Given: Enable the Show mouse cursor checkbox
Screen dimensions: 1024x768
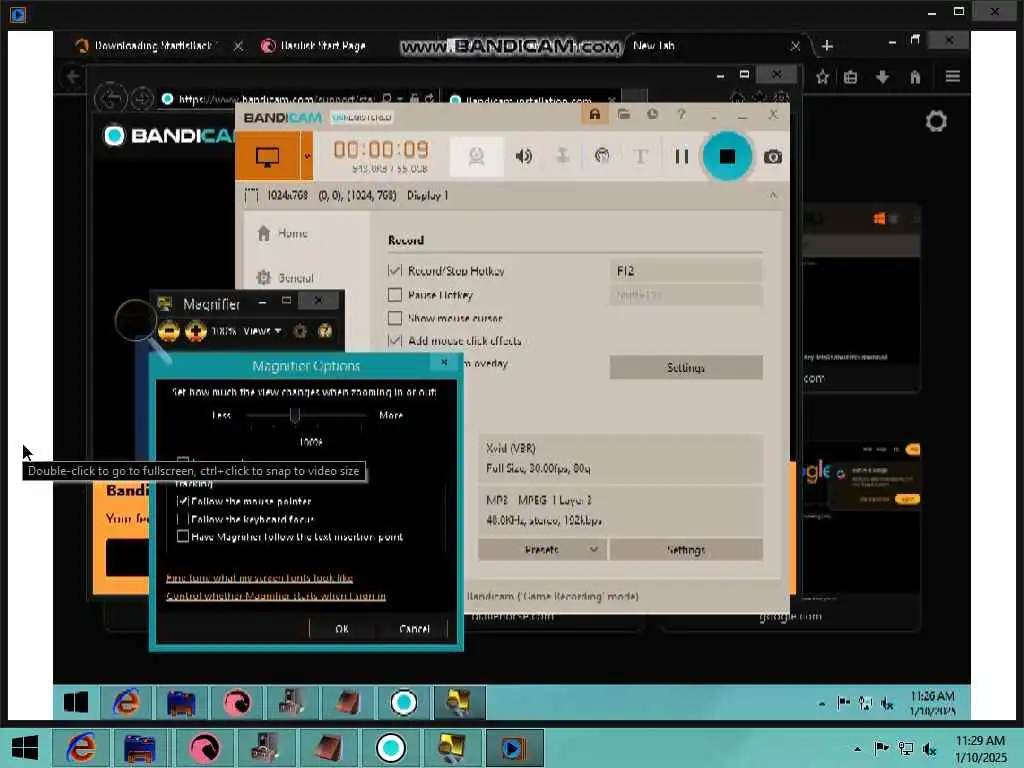Looking at the screenshot, I should [x=394, y=318].
